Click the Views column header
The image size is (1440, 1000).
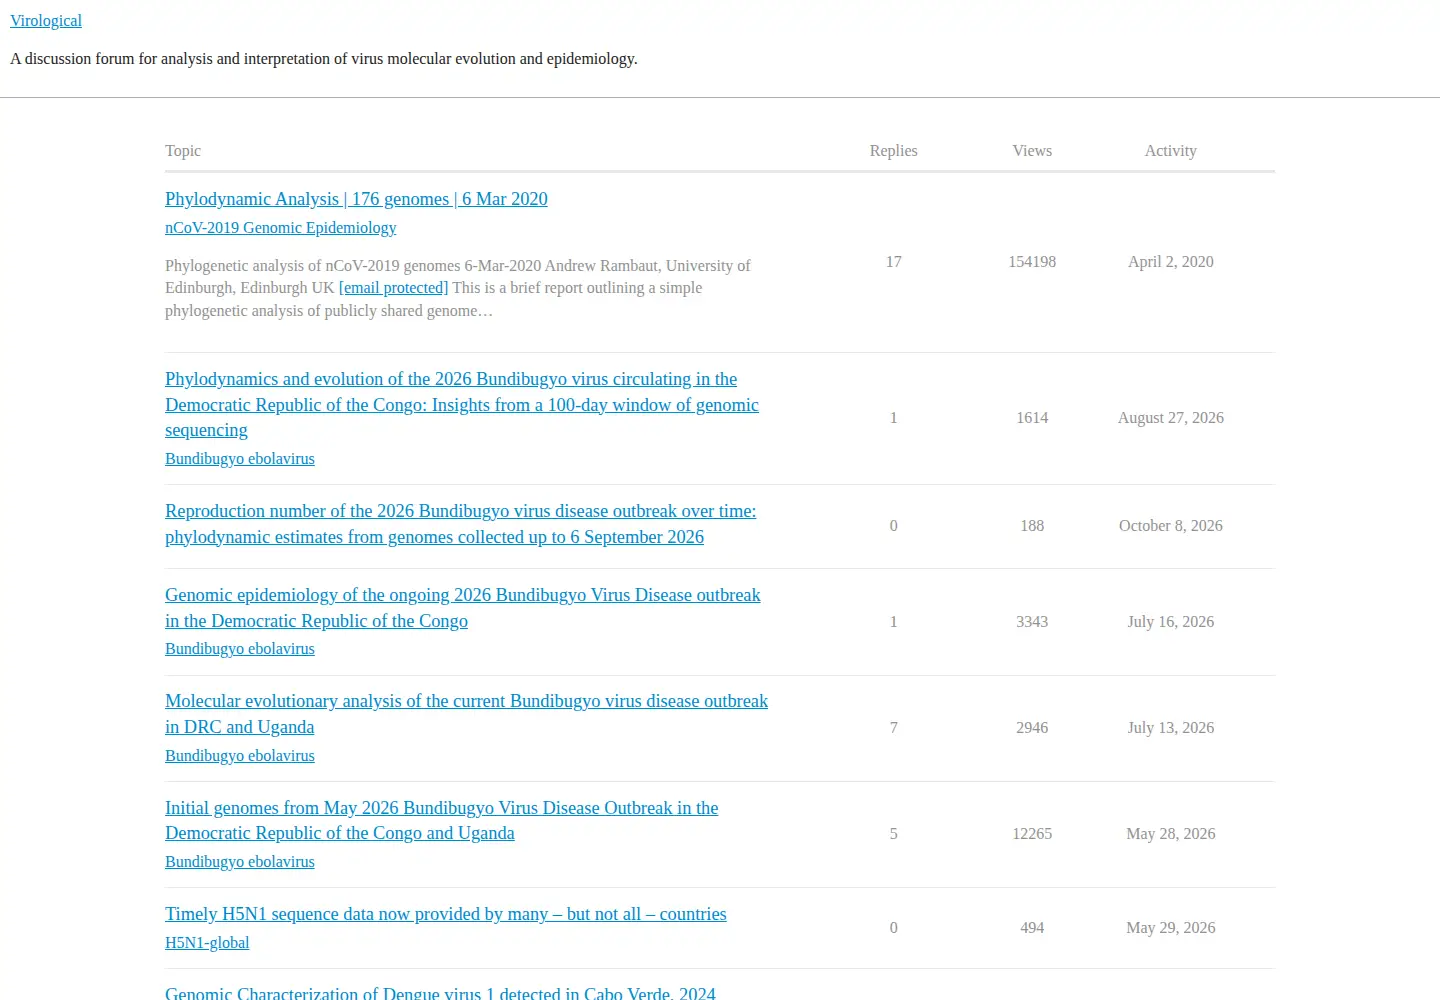coord(1032,151)
